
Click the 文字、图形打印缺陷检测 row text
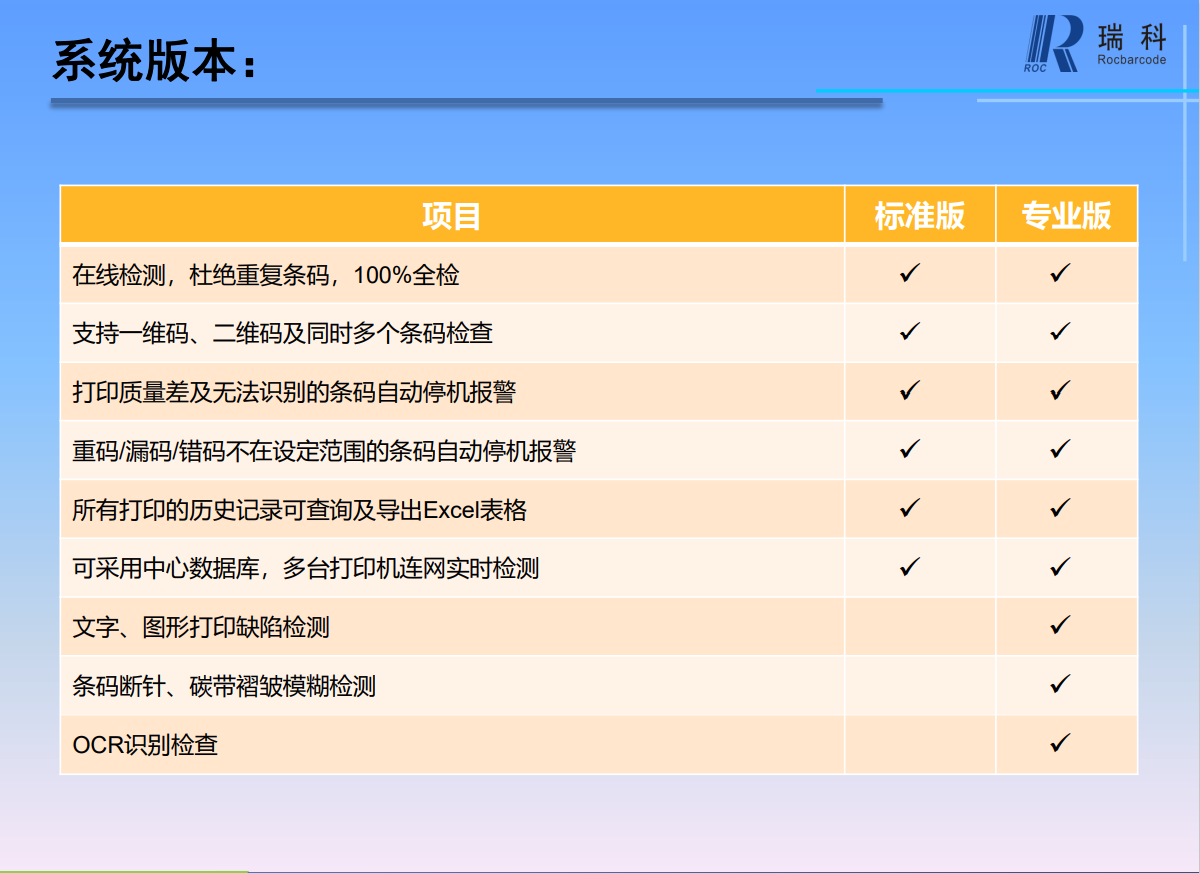click(200, 628)
